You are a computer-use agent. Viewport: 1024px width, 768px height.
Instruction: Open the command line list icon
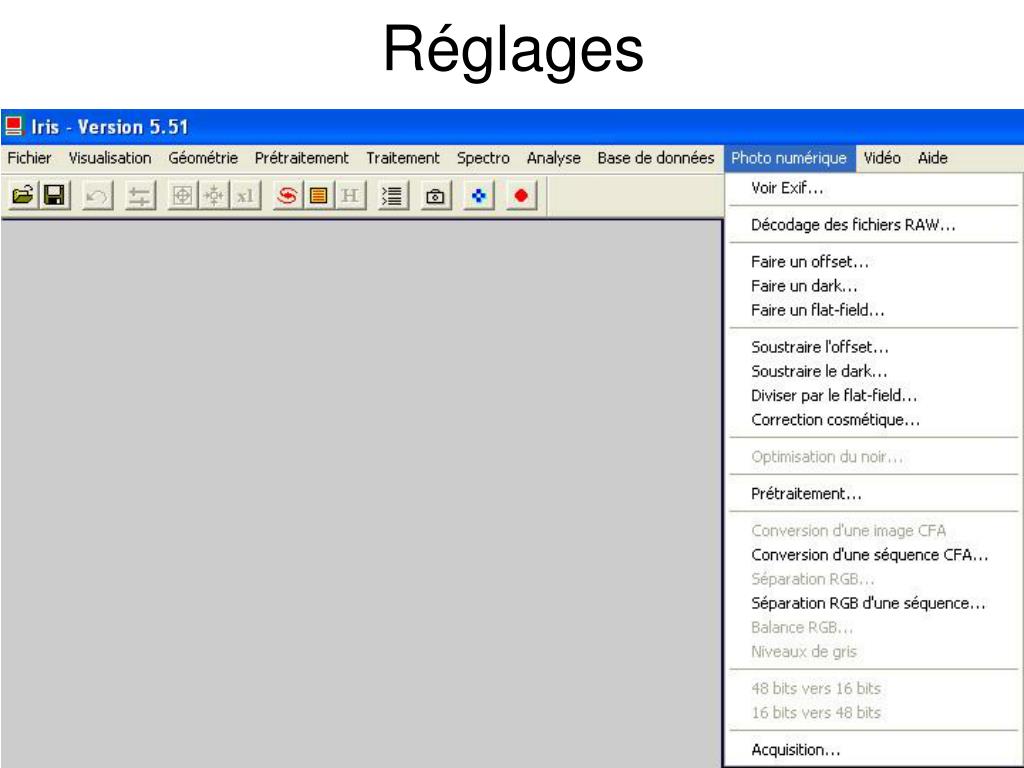click(x=392, y=195)
